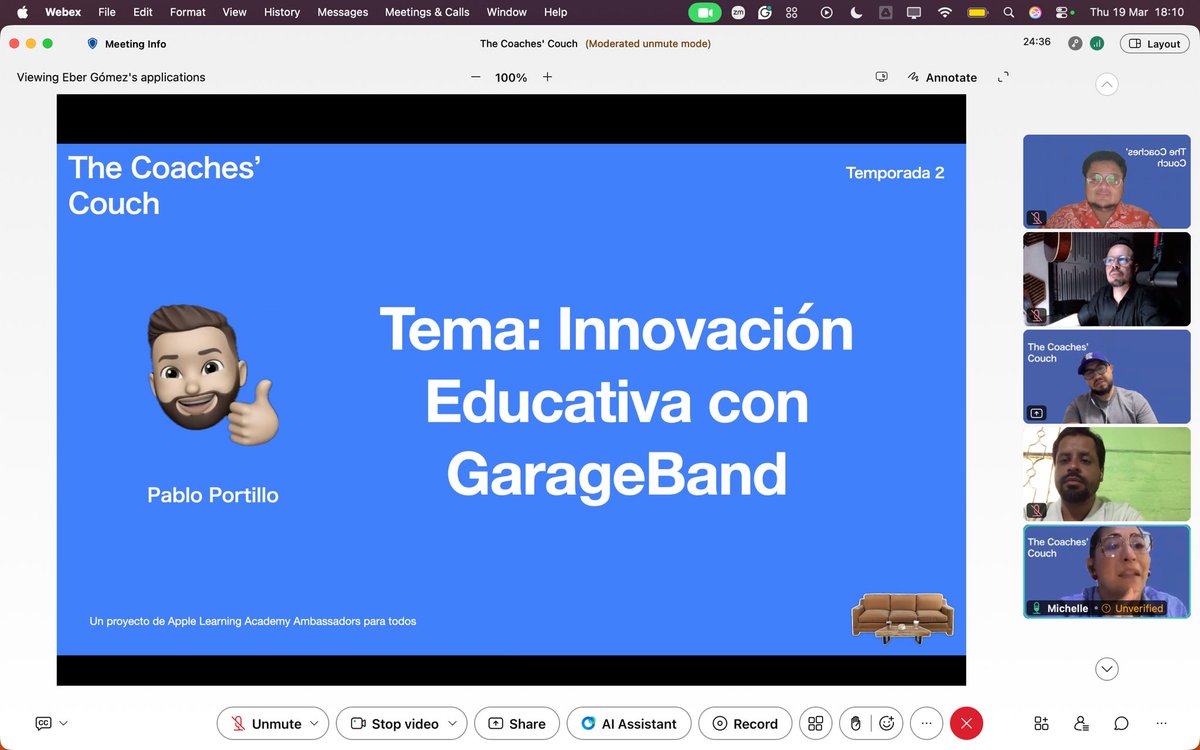This screenshot has height=750, width=1200.
Task: Open the closed captions options arrow
Action: [x=64, y=723]
